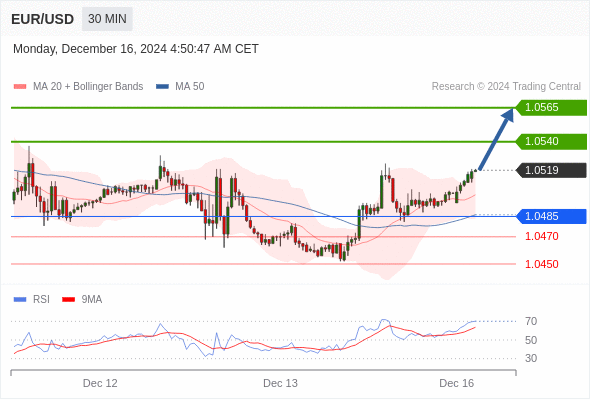This screenshot has height=400, width=590.
Task: Click the blue upward forecast arrow
Action: click(x=496, y=139)
